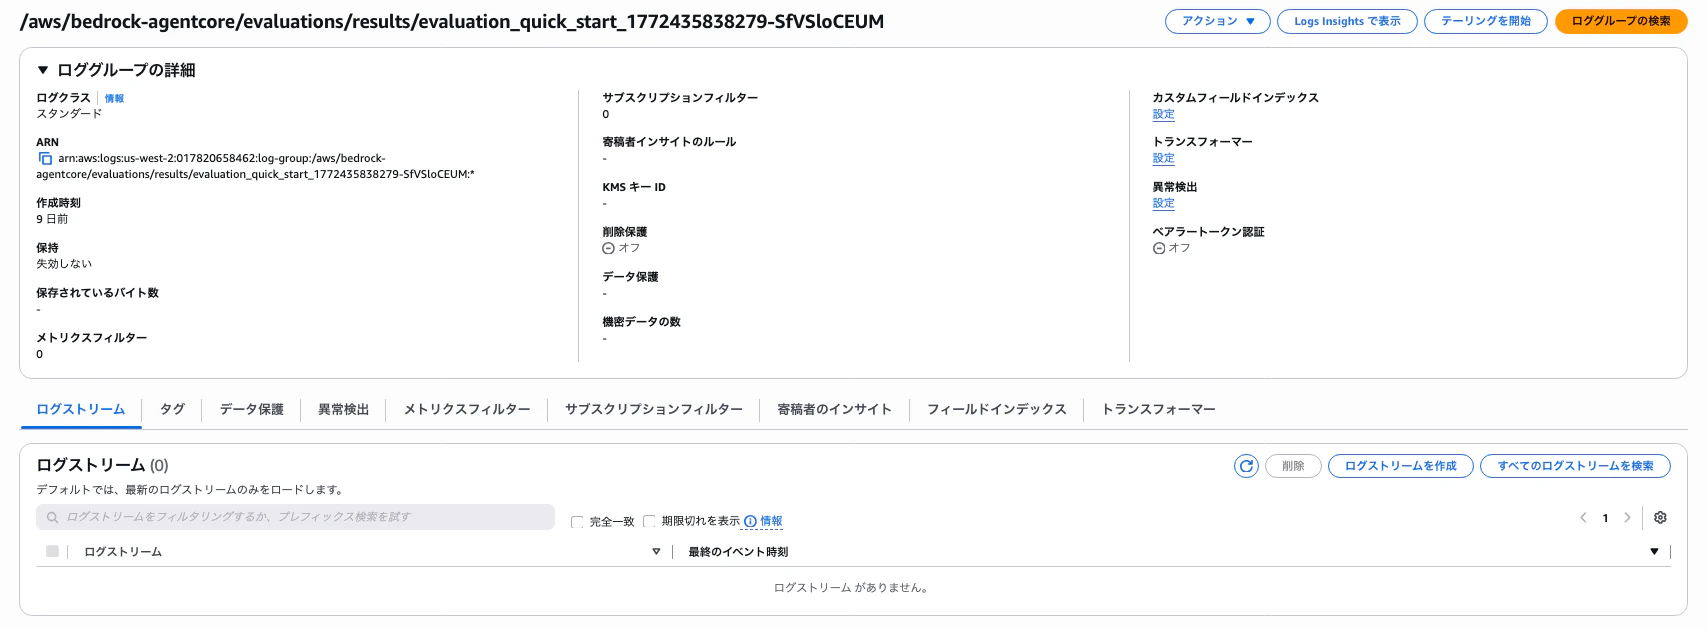This screenshot has width=1707, height=630.
Task: Focus the log stream filter input
Action: pyautogui.click(x=295, y=517)
